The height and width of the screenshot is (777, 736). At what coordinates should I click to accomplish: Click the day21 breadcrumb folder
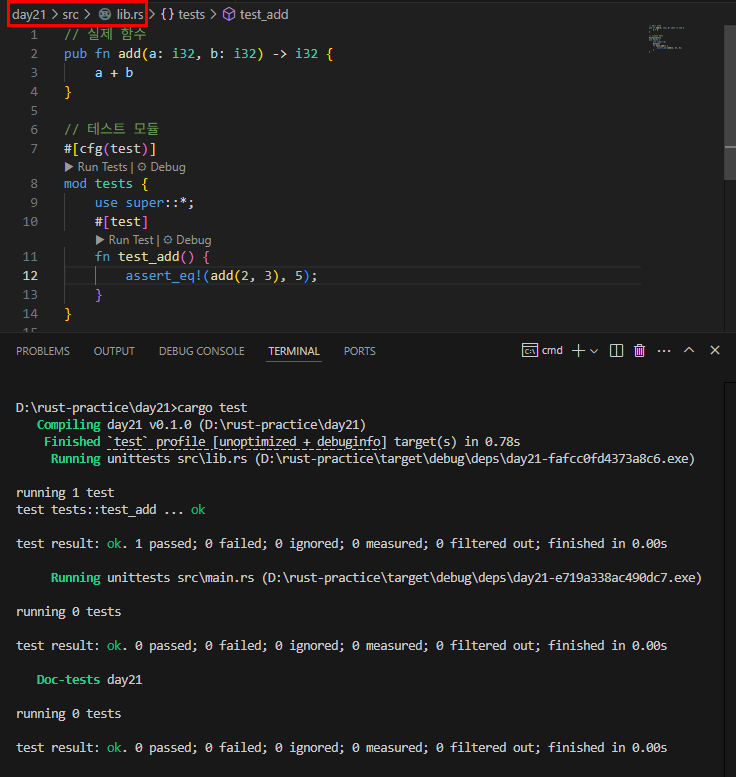click(x=29, y=14)
